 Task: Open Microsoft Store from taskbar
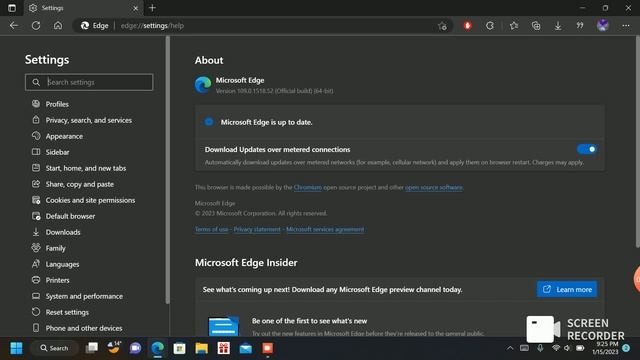180,348
